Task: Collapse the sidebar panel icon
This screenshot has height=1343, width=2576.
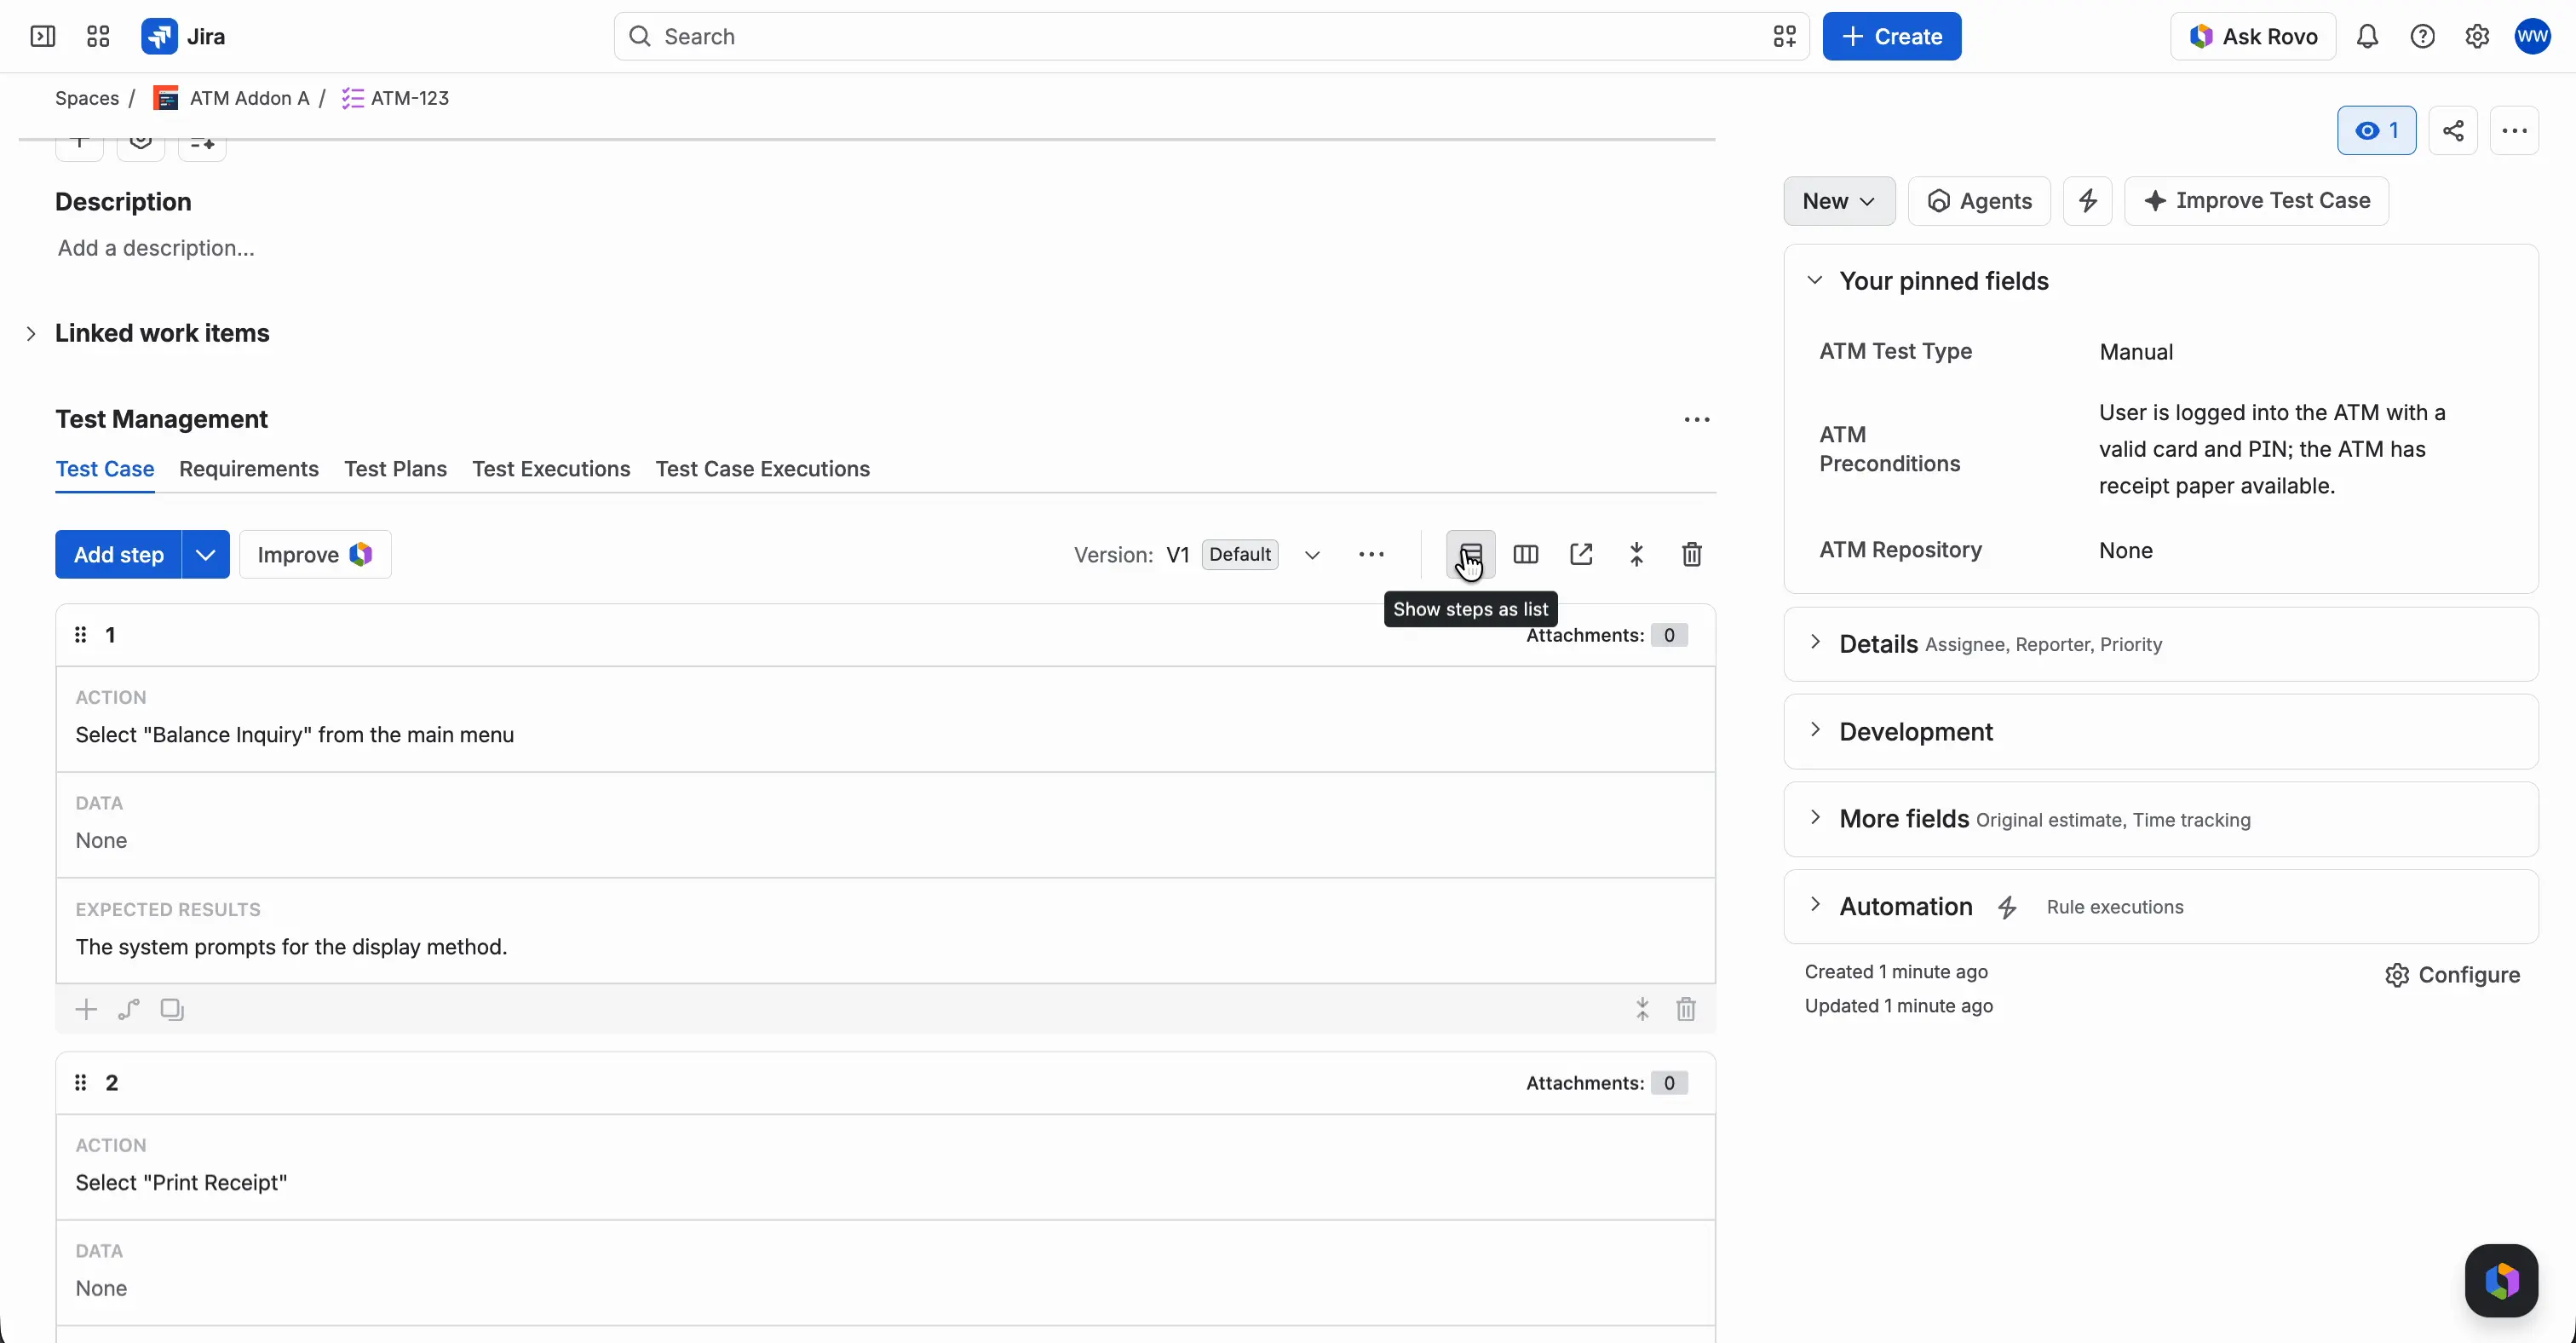Action: pos(43,37)
